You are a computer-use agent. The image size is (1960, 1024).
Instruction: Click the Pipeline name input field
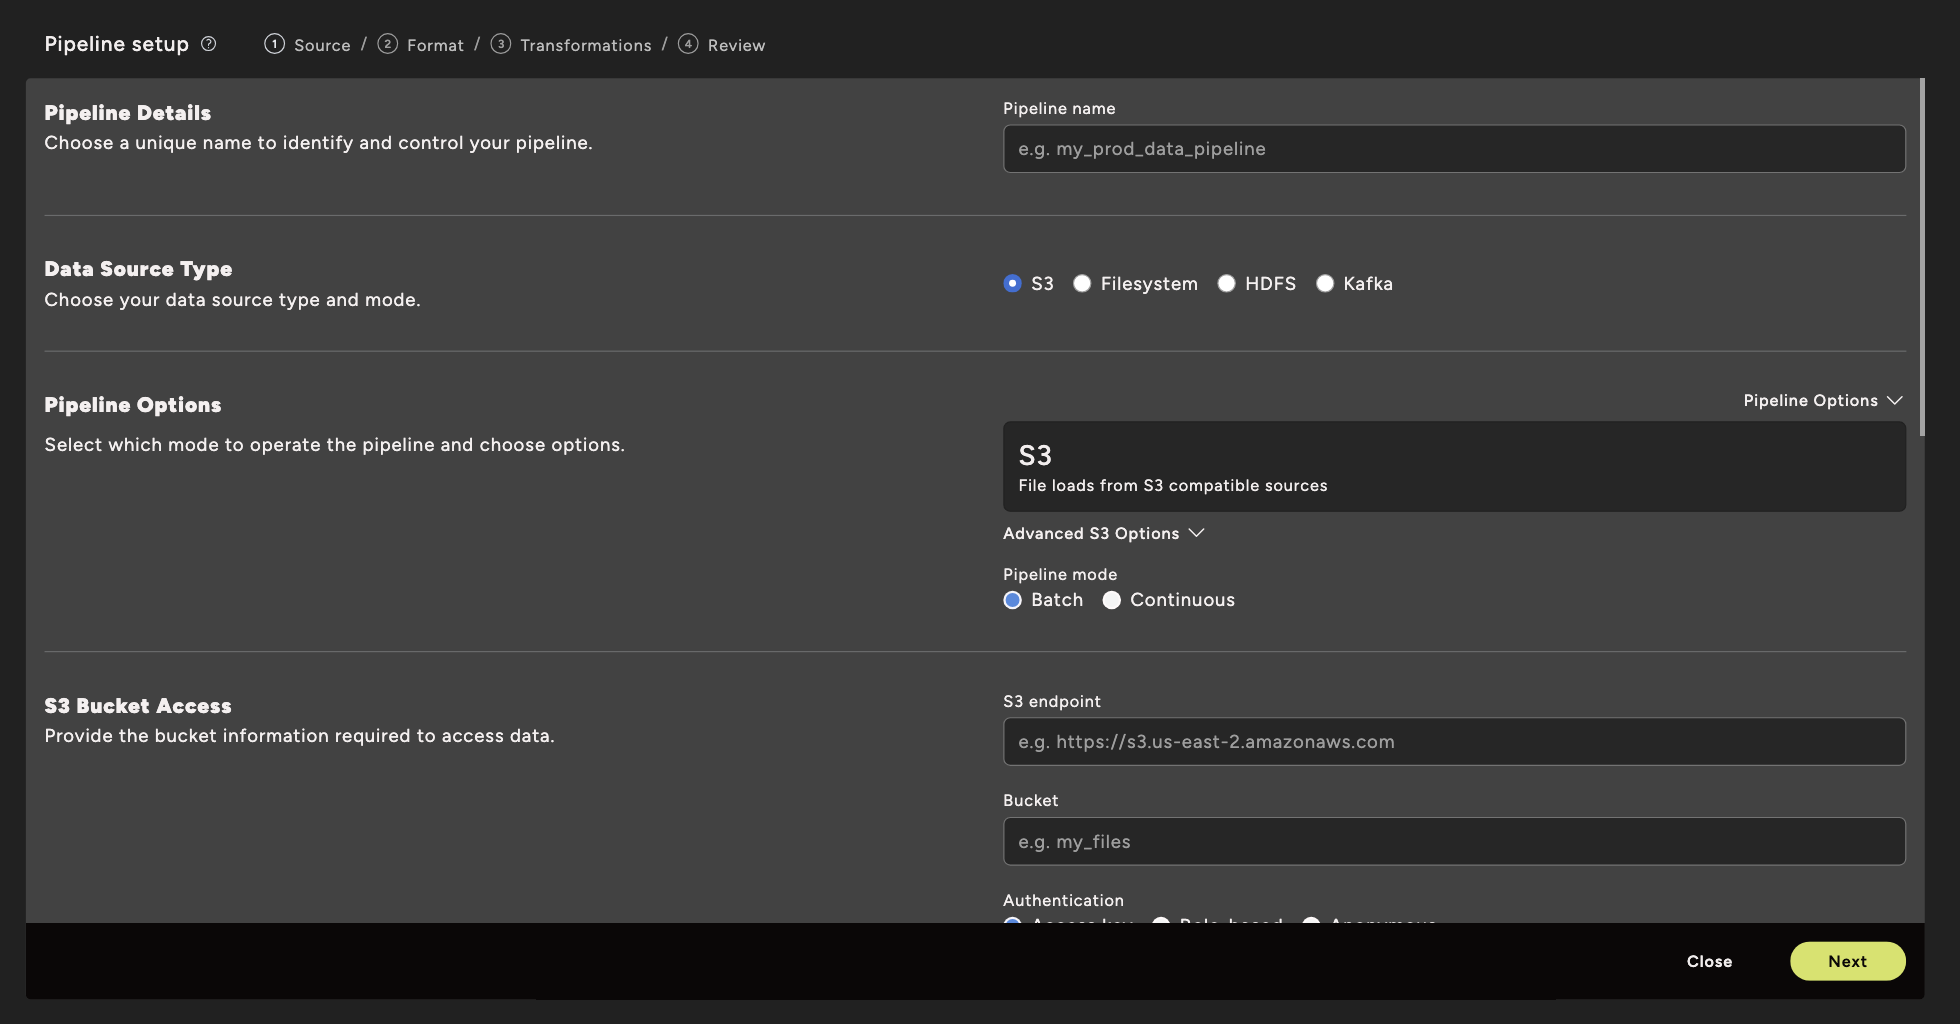1454,149
